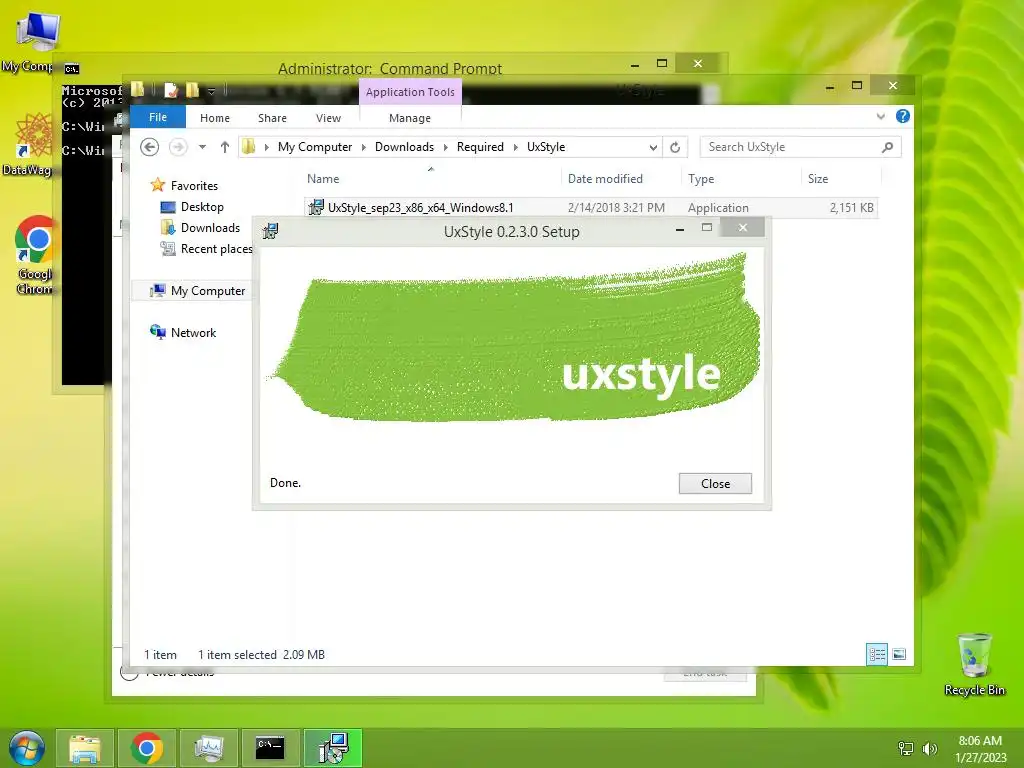Click the My Computer breadcrumb in address bar
This screenshot has height=768, width=1024.
click(x=315, y=147)
